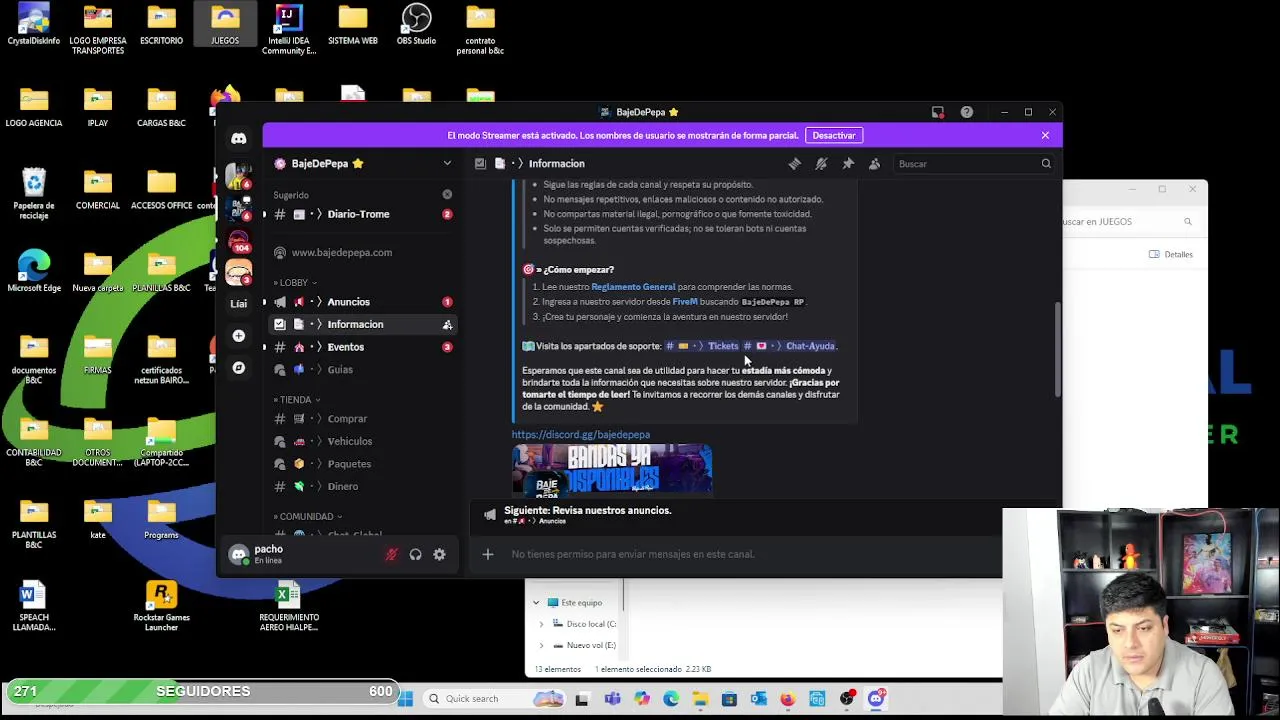Image resolution: width=1280 pixels, height=720 pixels.
Task: Click the plus attachment icon in the message bar
Action: pos(487,554)
